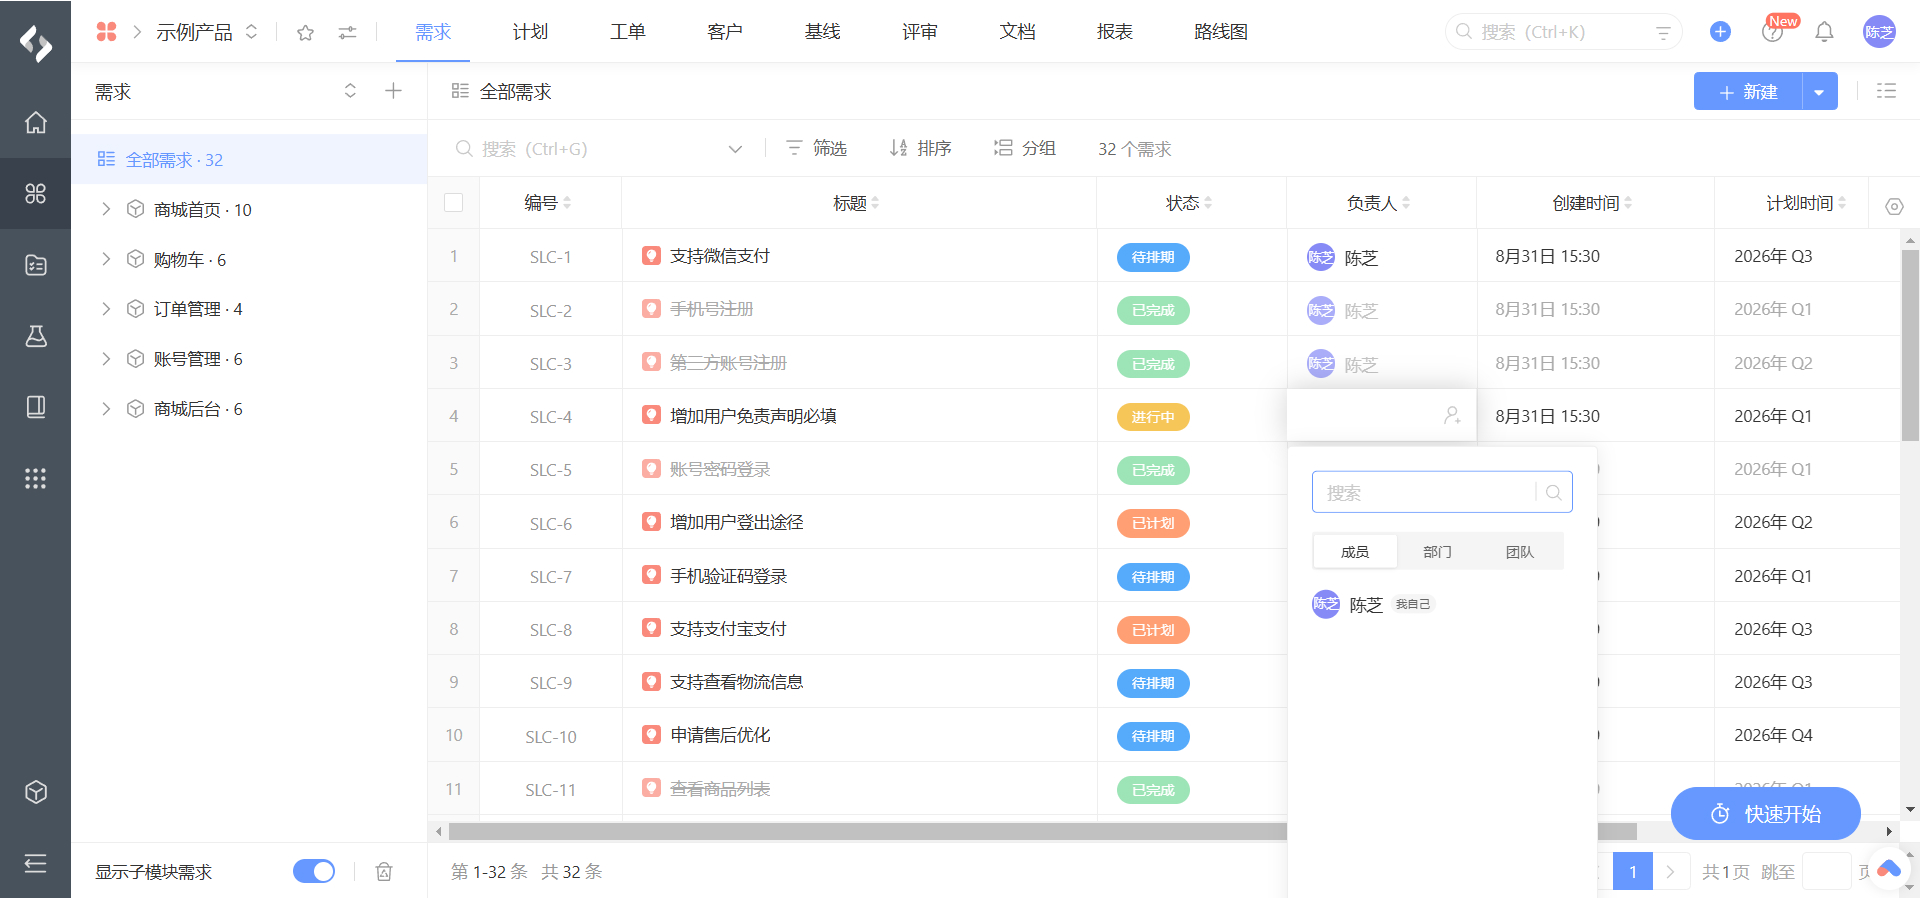Click the cube icon in left sidebar
1920x898 pixels.
pos(36,792)
